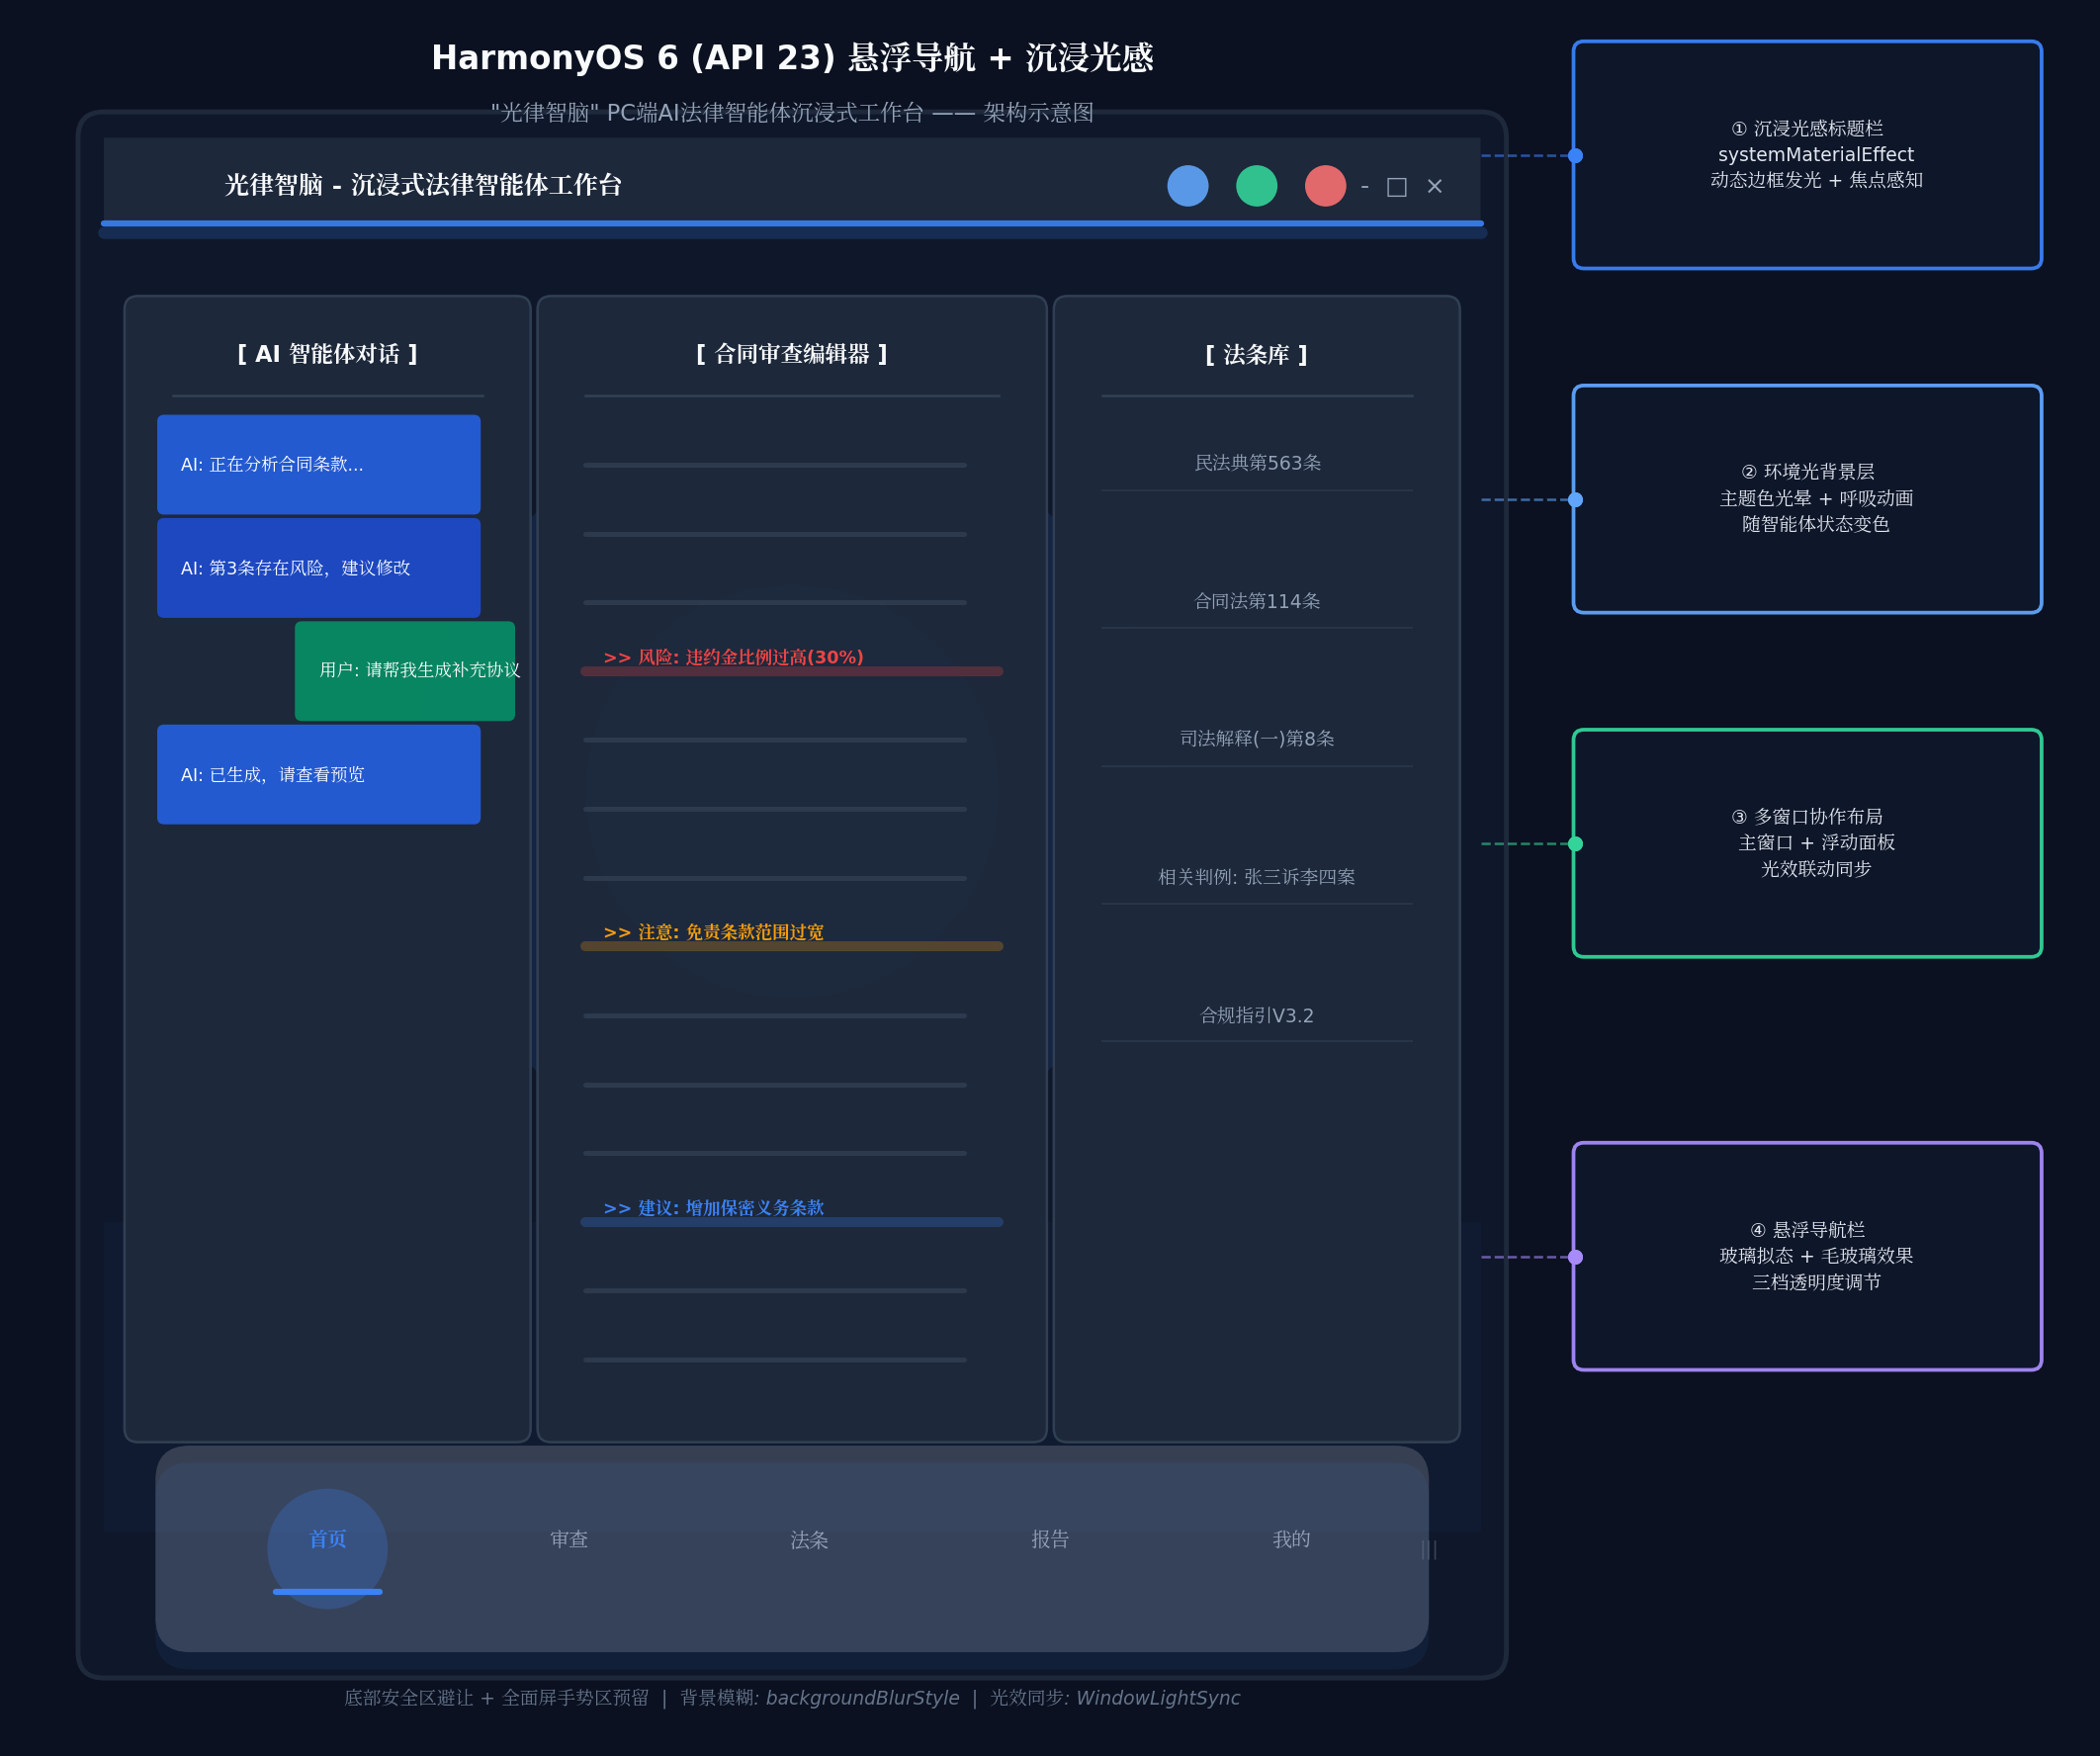The width and height of the screenshot is (2100, 1756).
Task: Select the suggestion "建议: 增加保密义务条款"
Action: [x=714, y=1209]
